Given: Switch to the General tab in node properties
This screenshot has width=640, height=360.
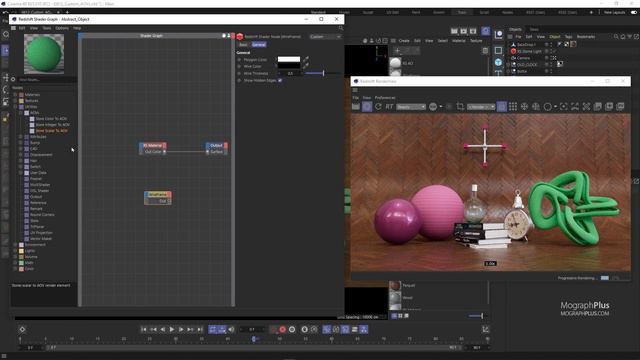Looking at the screenshot, I should [259, 44].
